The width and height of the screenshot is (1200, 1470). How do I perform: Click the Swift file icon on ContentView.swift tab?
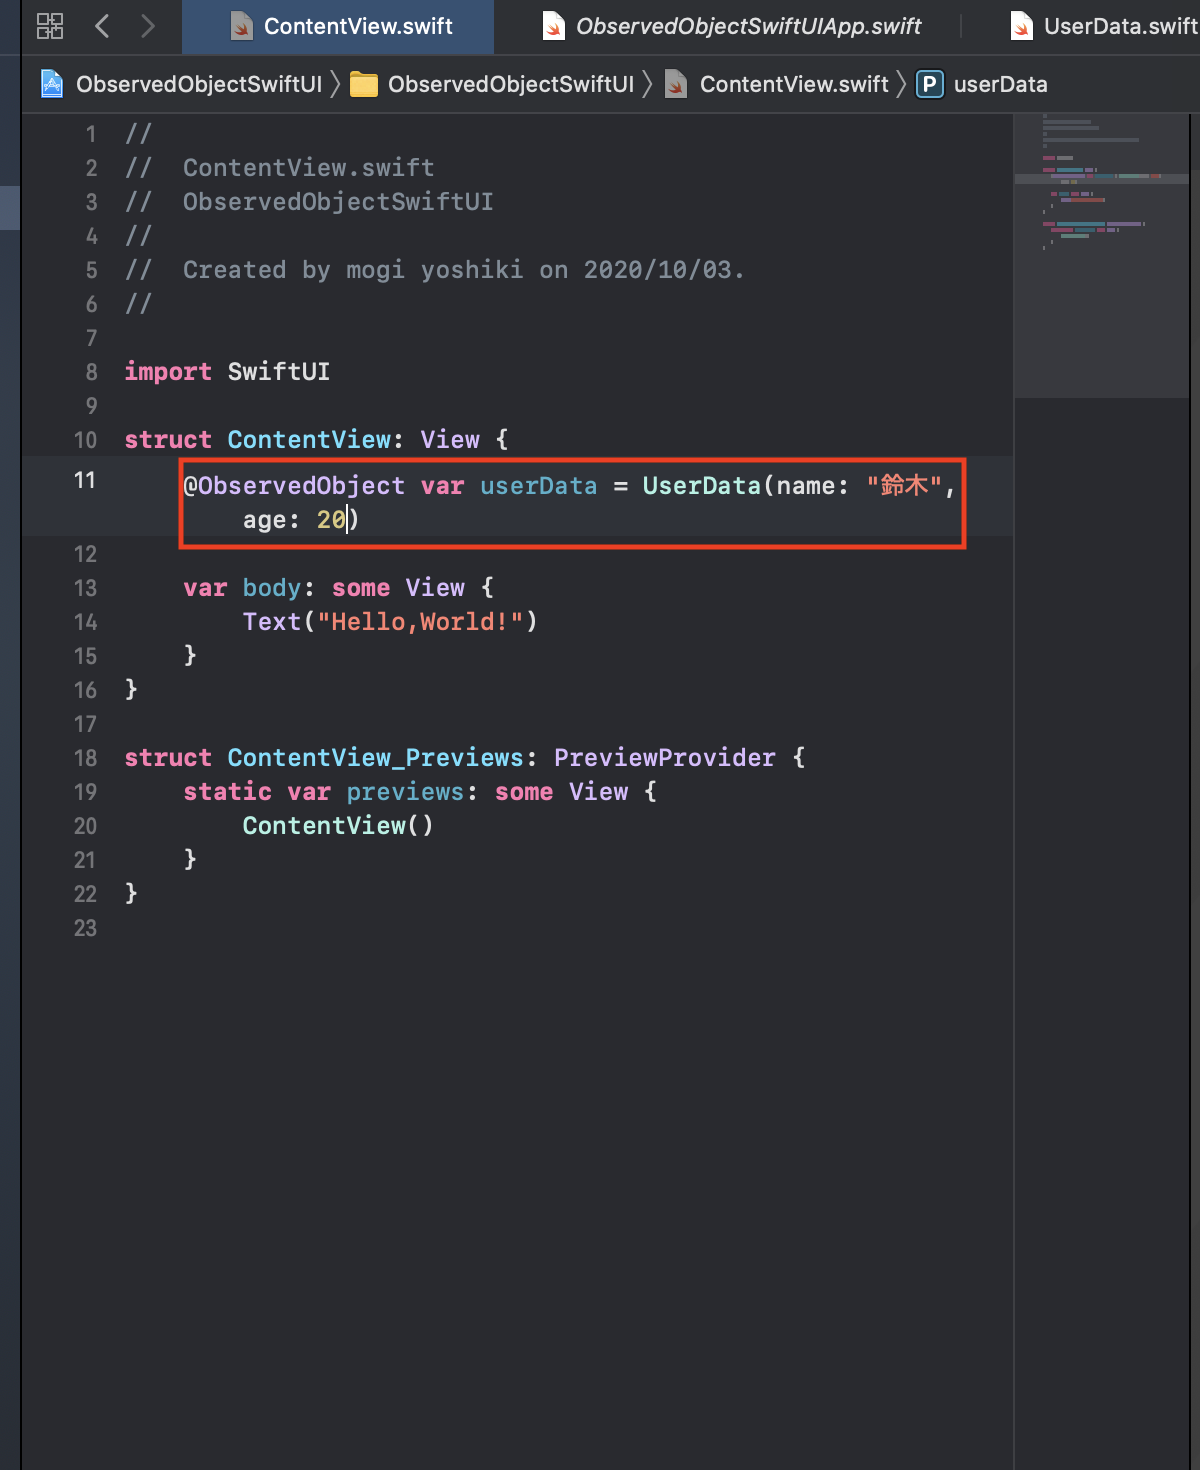241,27
